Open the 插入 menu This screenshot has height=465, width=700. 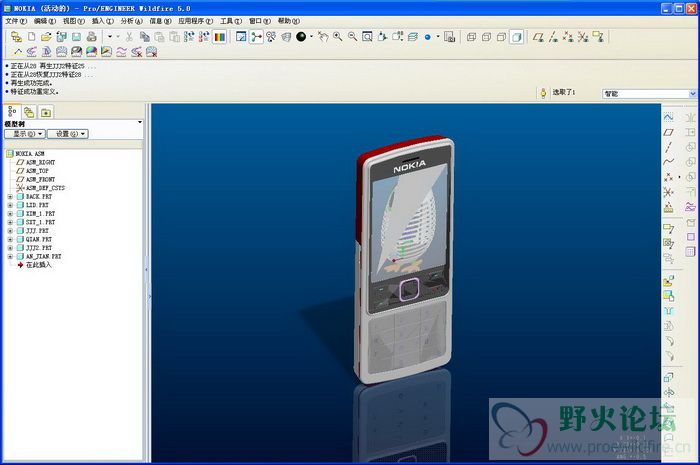103,21
